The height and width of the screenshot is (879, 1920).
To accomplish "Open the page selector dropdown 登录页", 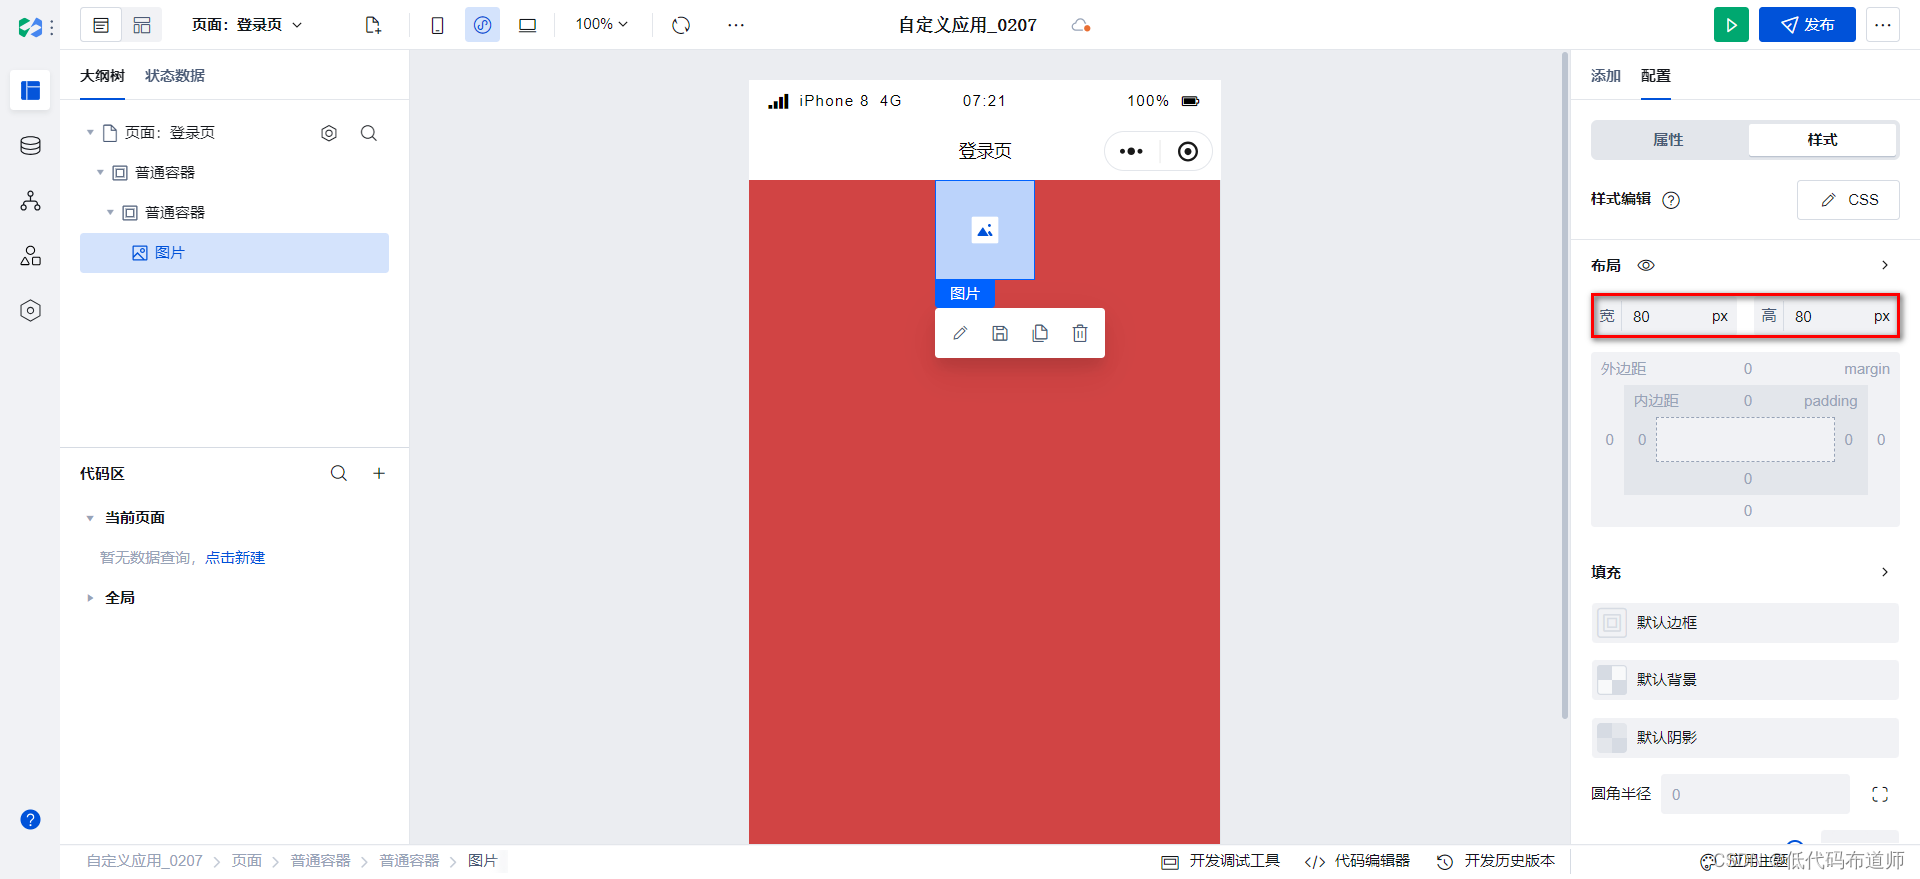I will [x=248, y=25].
